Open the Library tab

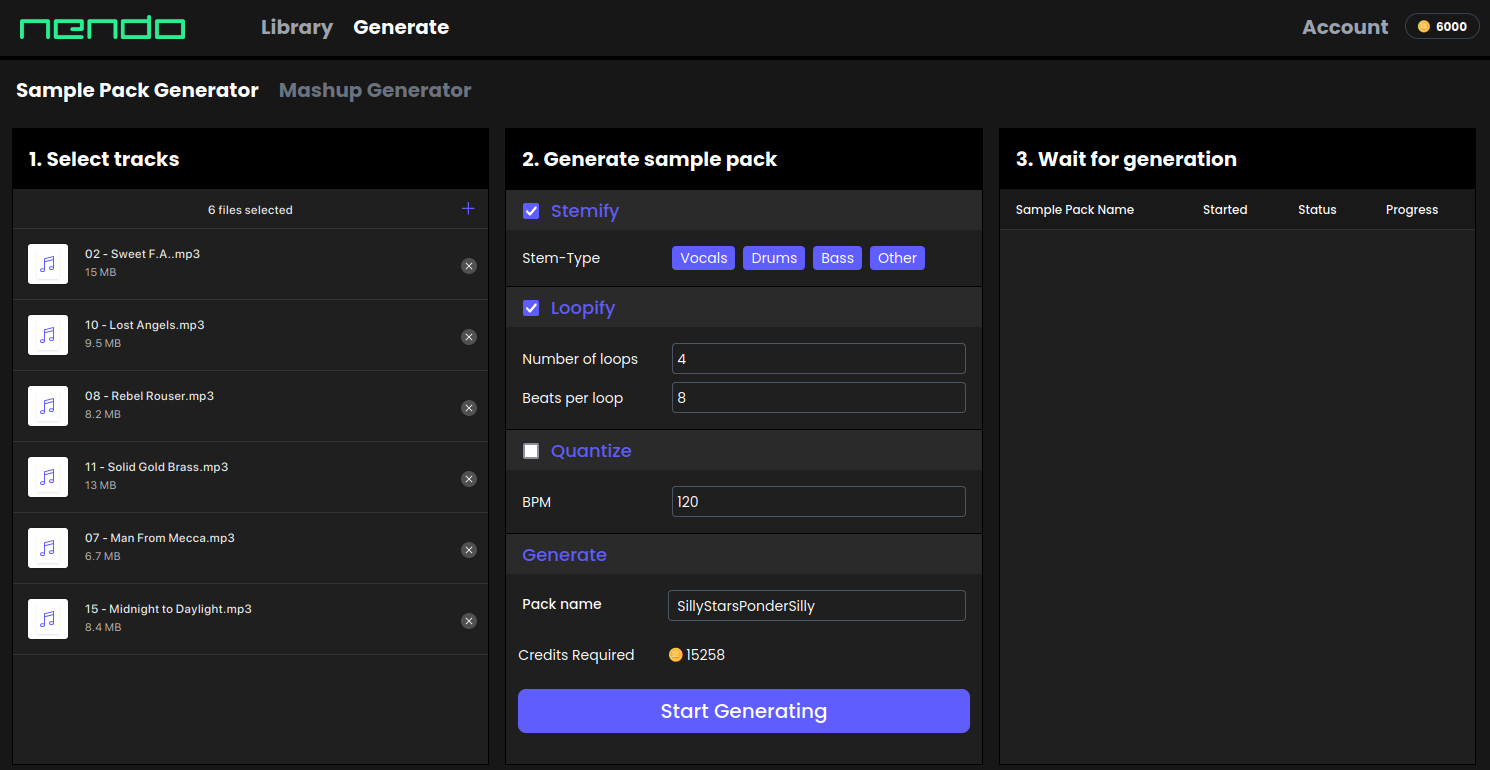point(297,28)
